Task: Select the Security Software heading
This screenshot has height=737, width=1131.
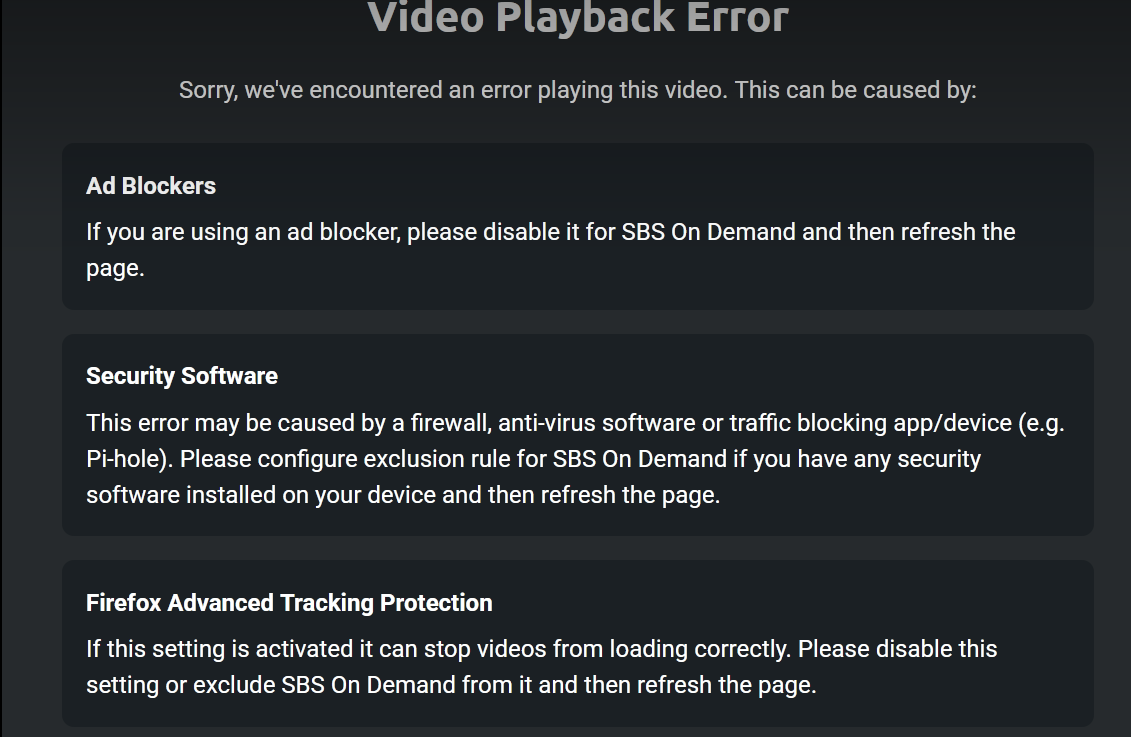Action: (x=182, y=376)
